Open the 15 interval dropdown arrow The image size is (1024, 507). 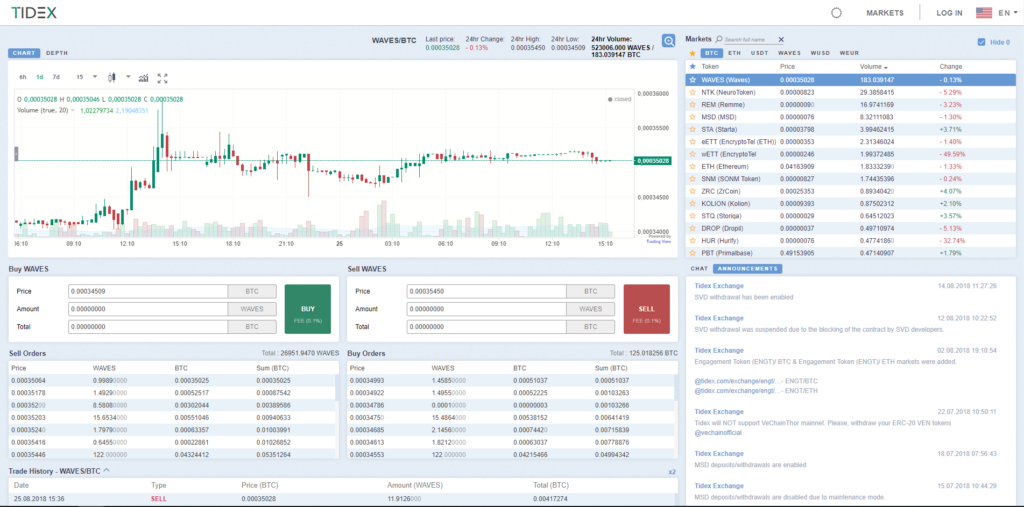pyautogui.click(x=95, y=77)
